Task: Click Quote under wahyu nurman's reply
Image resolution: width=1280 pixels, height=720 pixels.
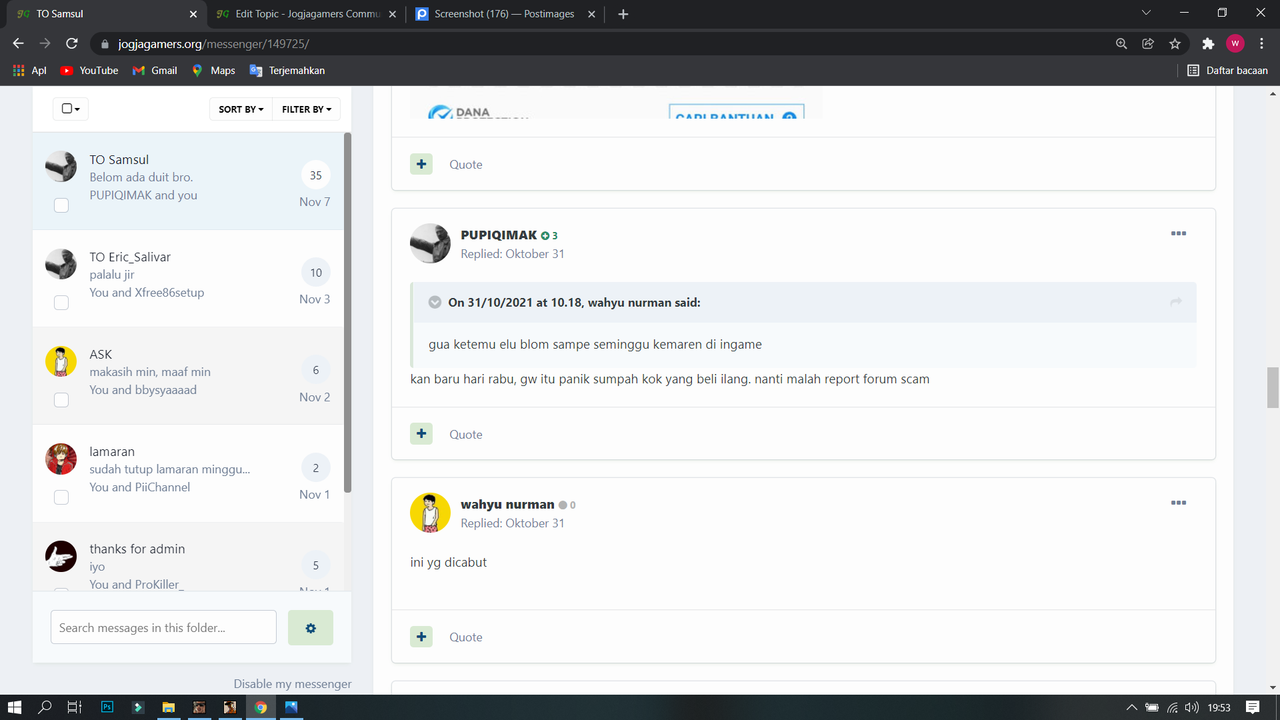Action: tap(466, 637)
